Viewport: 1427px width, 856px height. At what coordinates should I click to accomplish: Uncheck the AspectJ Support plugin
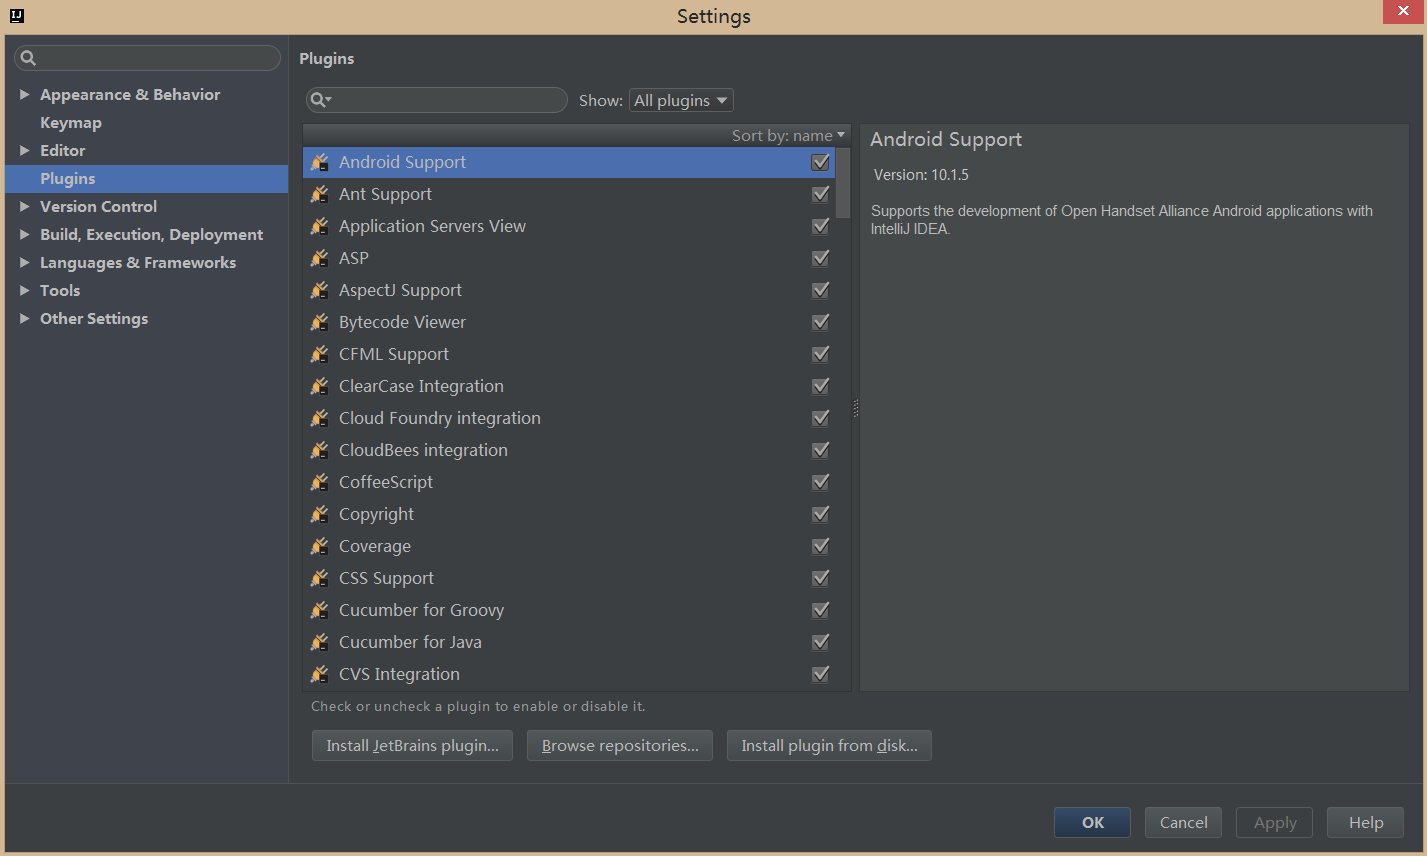click(821, 290)
